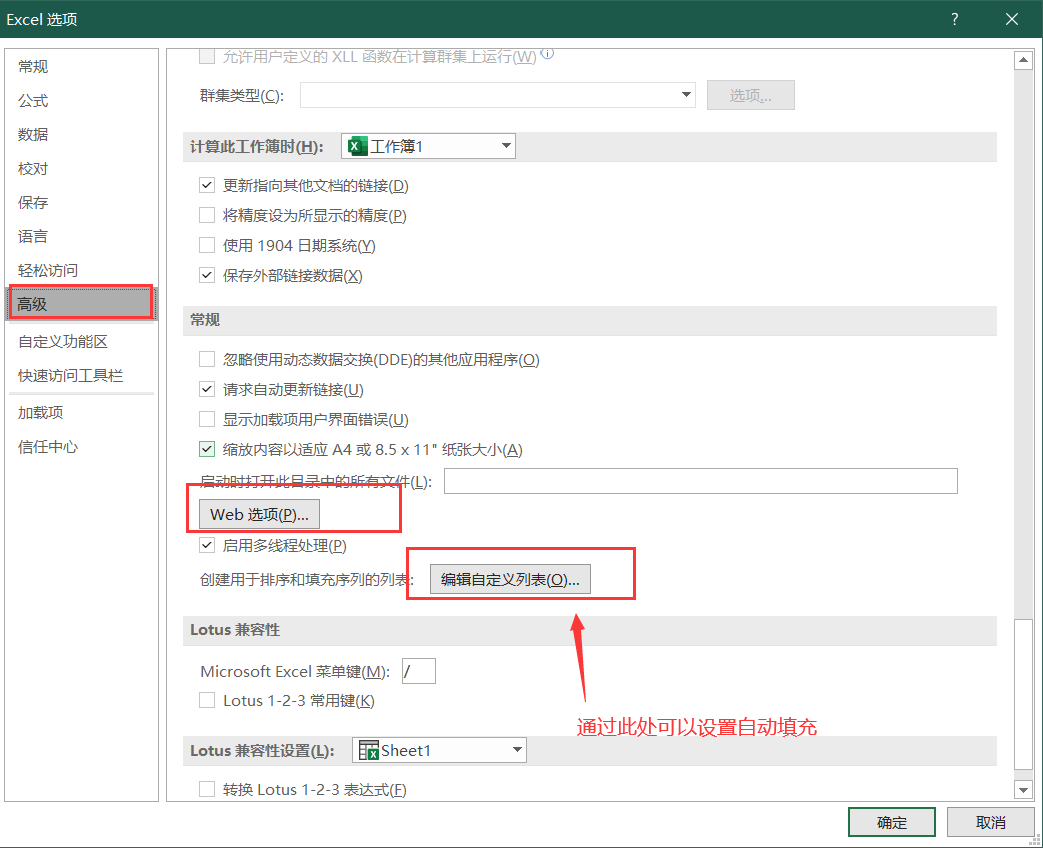Click the help question mark icon
Screen dimensions: 1043x848
click(x=955, y=19)
